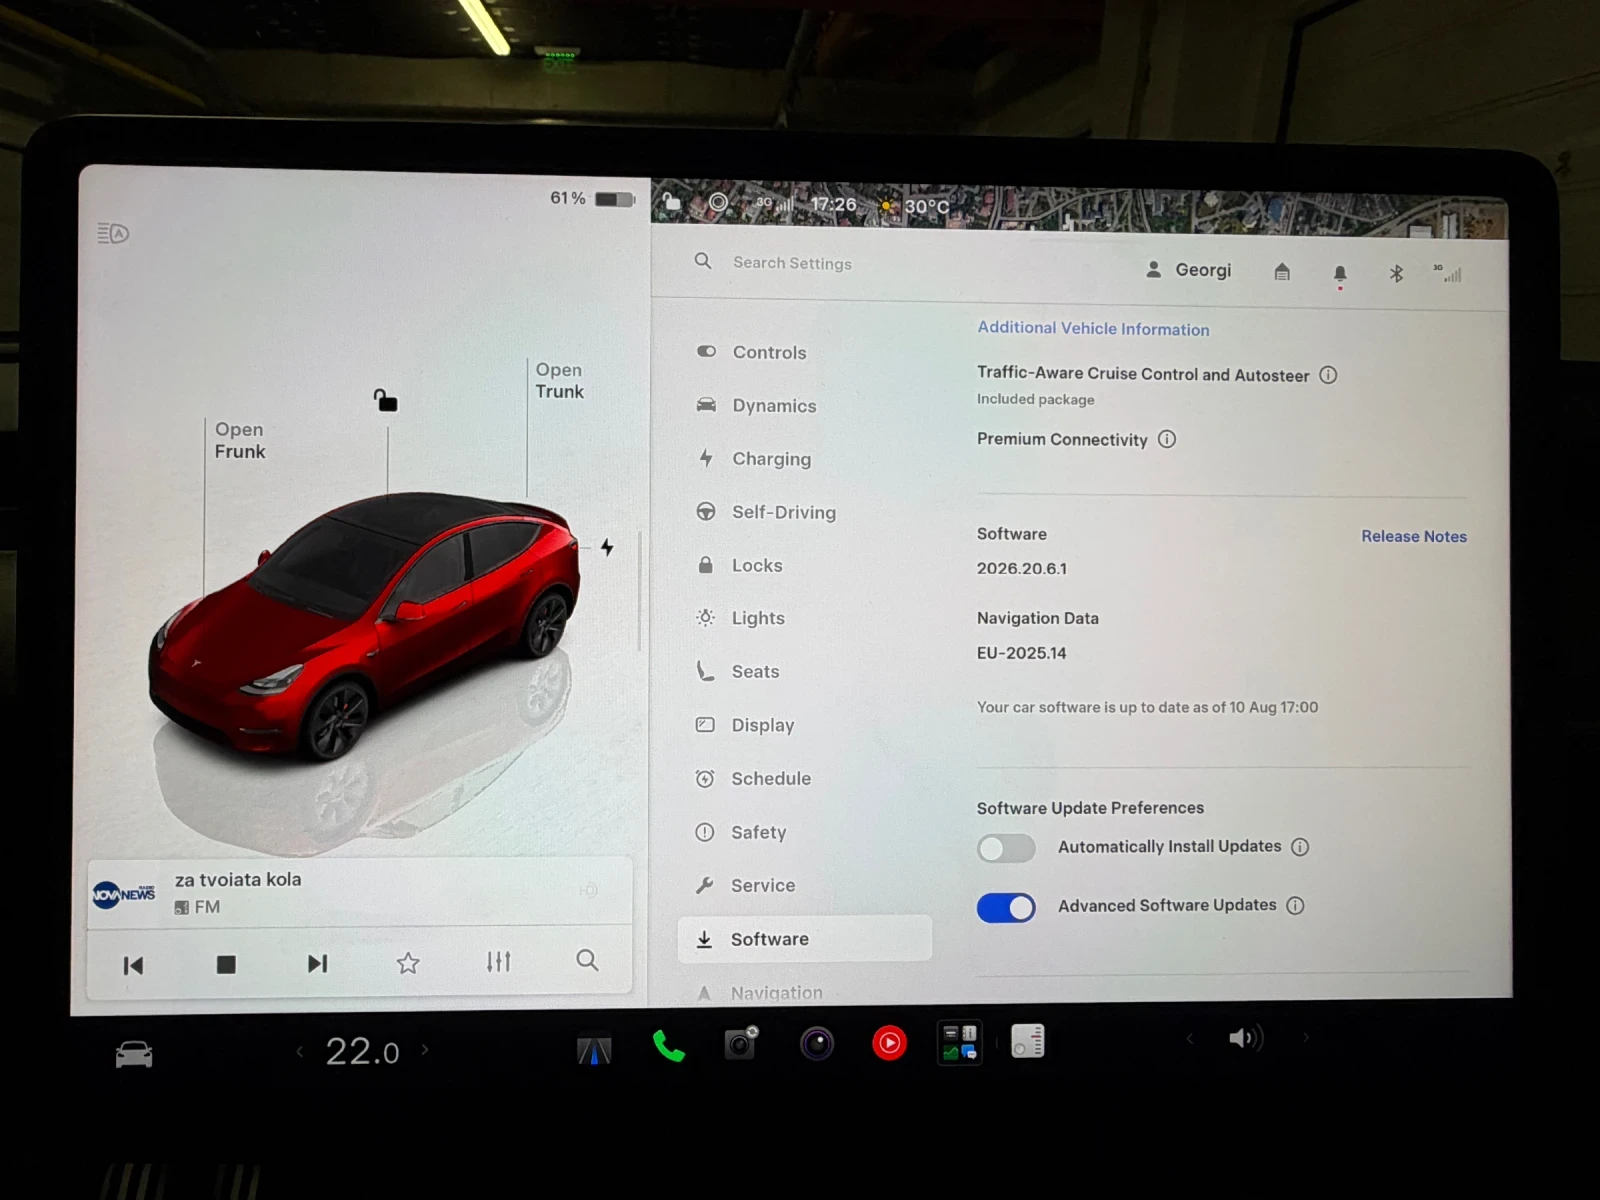Viewport: 1600px width, 1200px height.
Task: Tap Open Frunk button
Action: pyautogui.click(x=240, y=440)
